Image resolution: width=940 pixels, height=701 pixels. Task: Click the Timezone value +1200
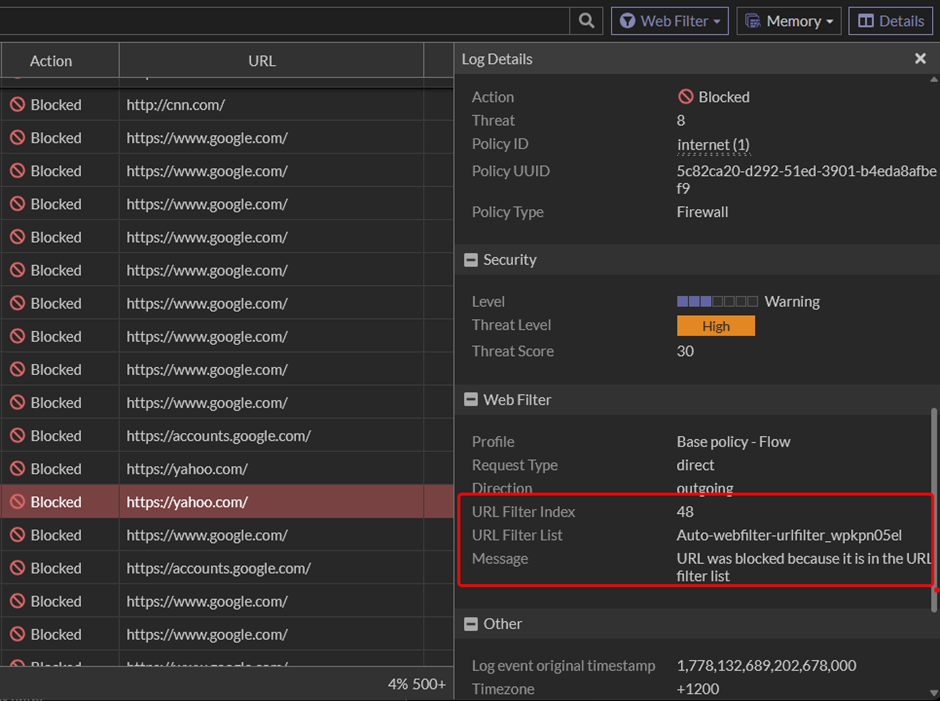click(698, 688)
